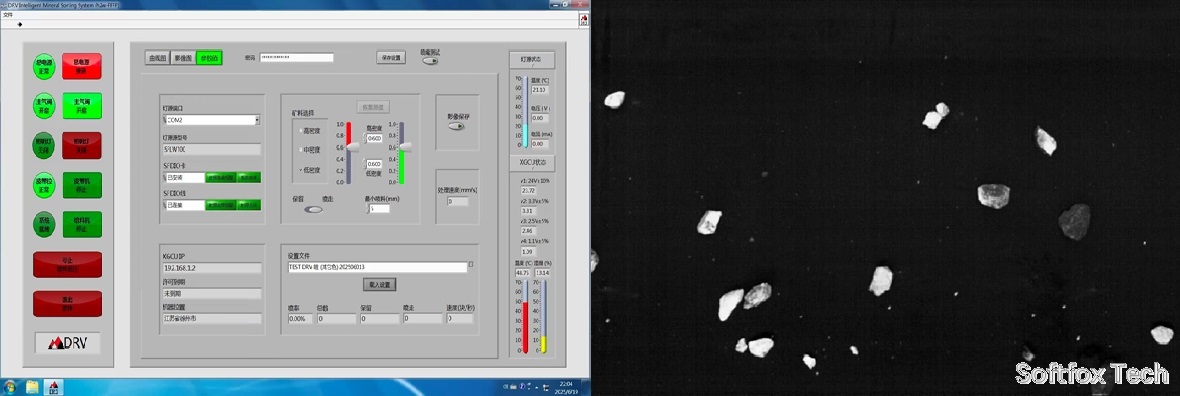Click the 总数 count value box
Viewport: 1180px width, 396px height.
click(336, 319)
